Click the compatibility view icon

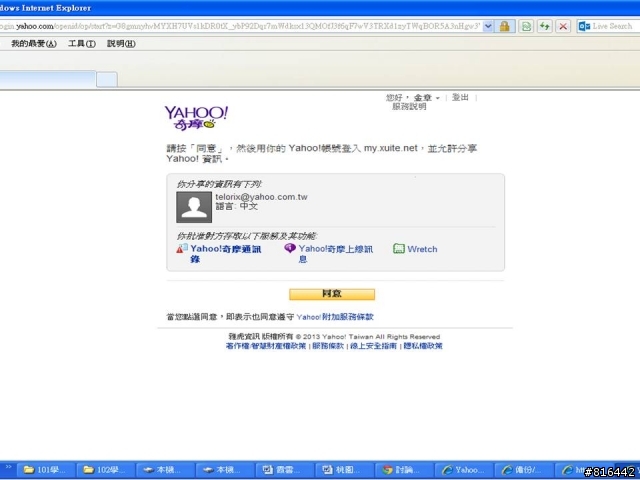click(526, 27)
